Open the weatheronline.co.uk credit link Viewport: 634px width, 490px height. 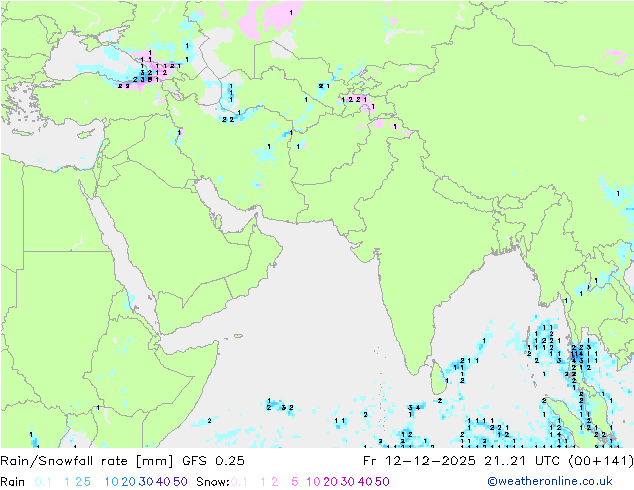tap(550, 482)
